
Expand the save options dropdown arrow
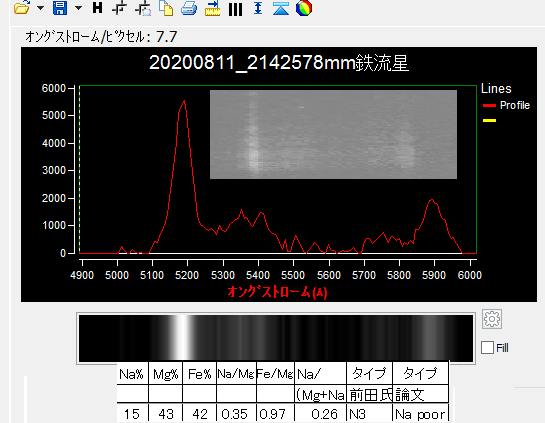79,8
